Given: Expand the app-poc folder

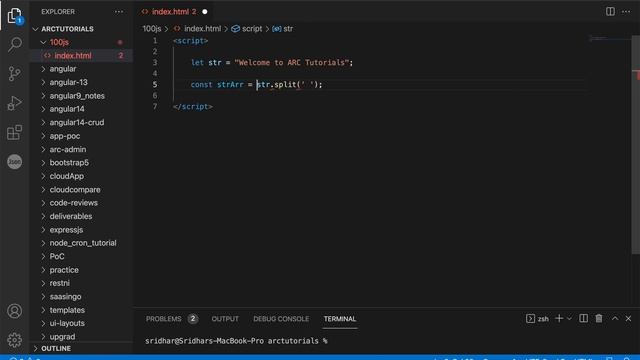Looking at the screenshot, I should (65, 136).
